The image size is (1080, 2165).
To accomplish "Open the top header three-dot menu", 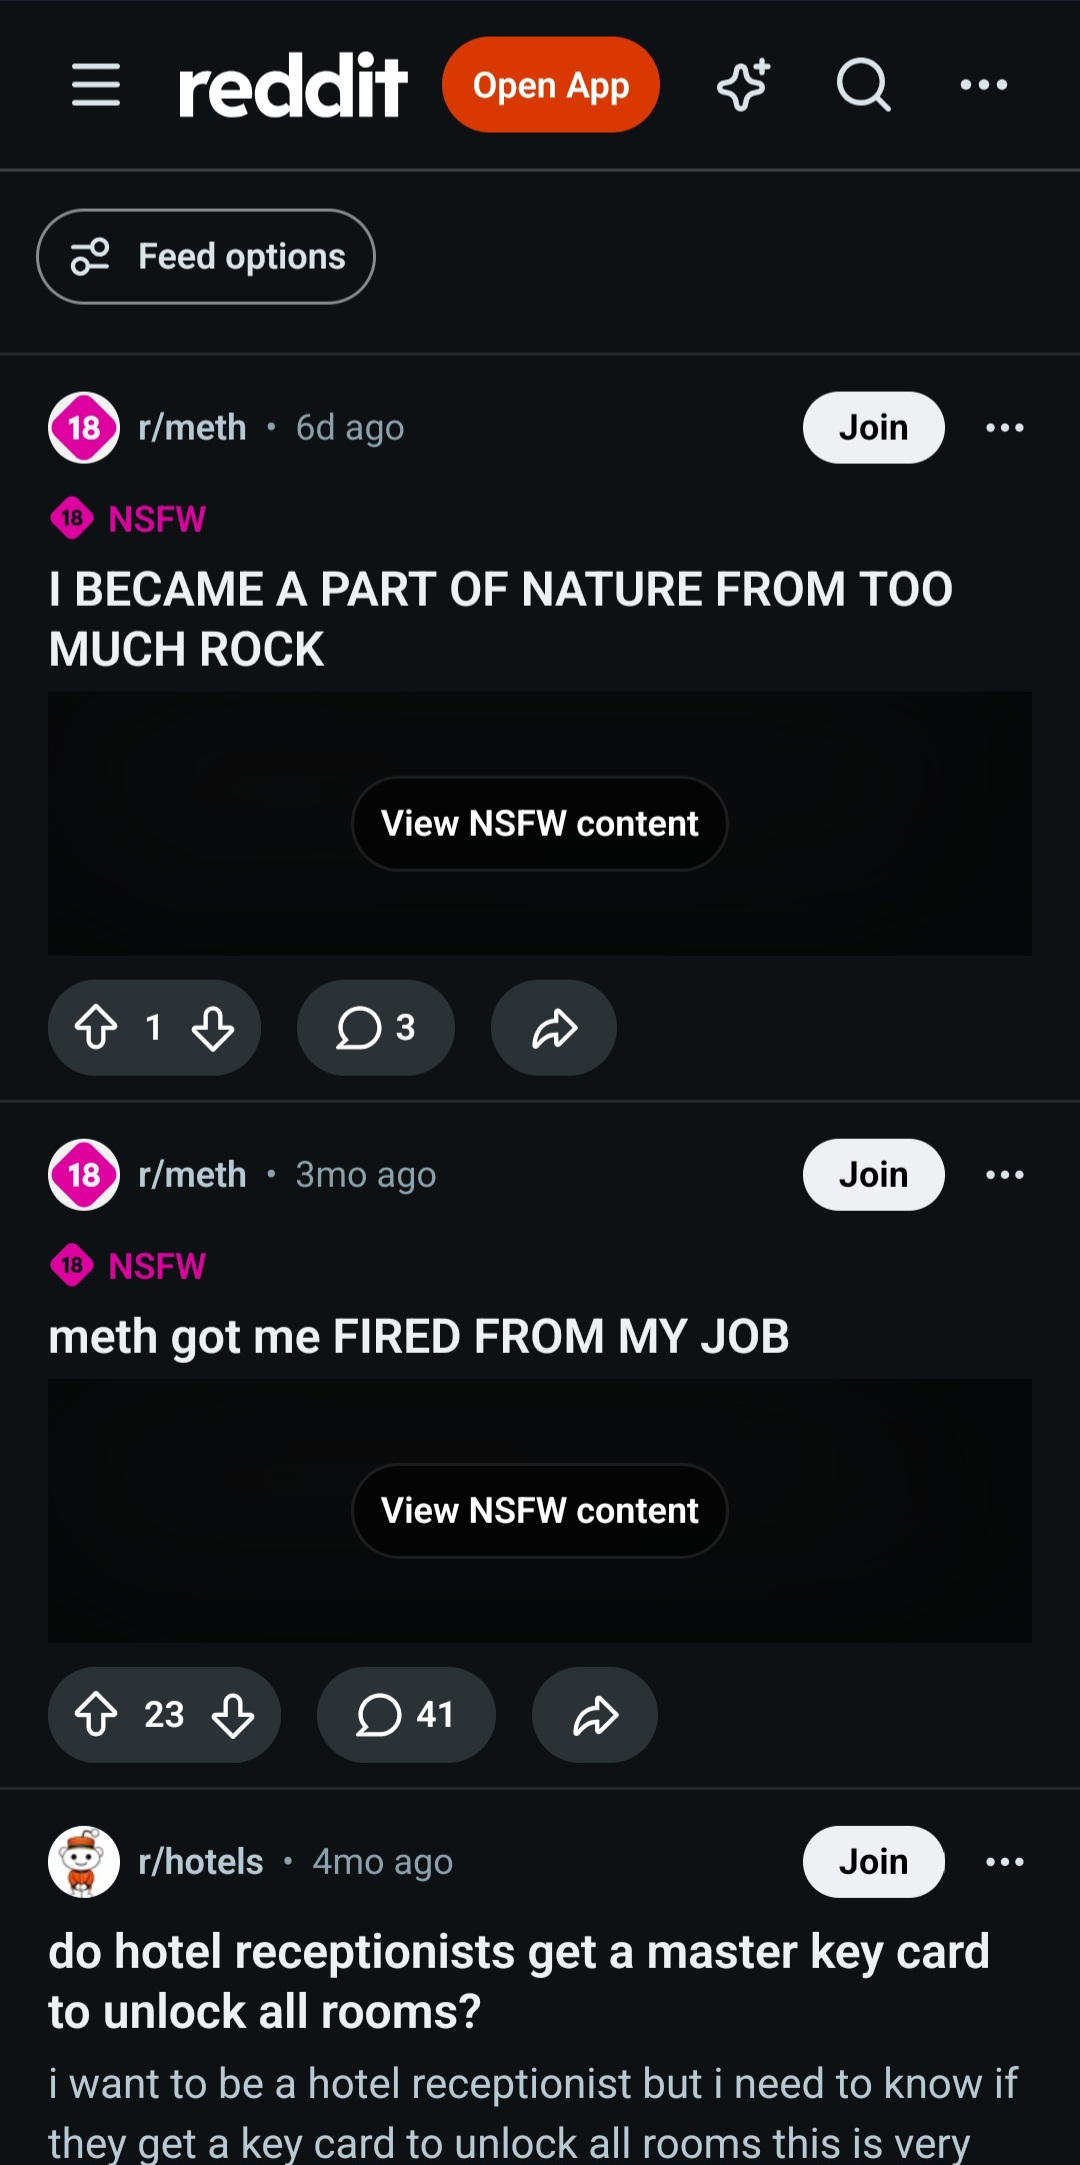I will (984, 85).
